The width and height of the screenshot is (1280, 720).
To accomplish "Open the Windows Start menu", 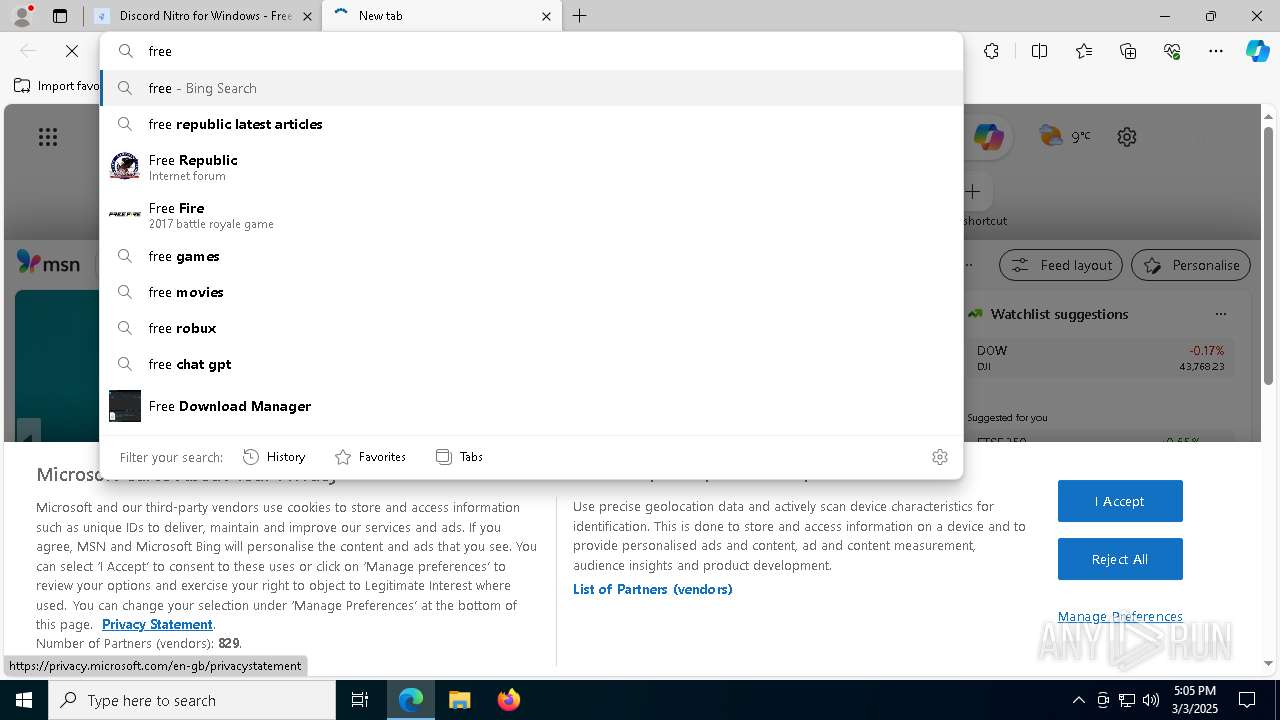I will point(24,700).
